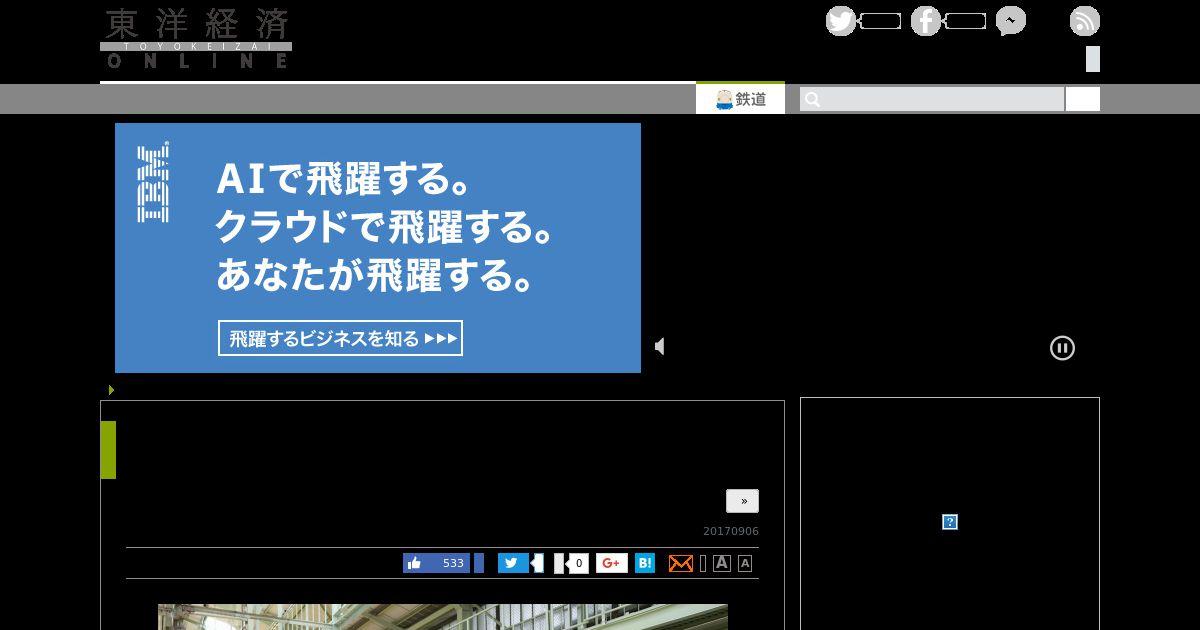Open the IBM advertisement banner
The image size is (1200, 630).
coord(378,248)
